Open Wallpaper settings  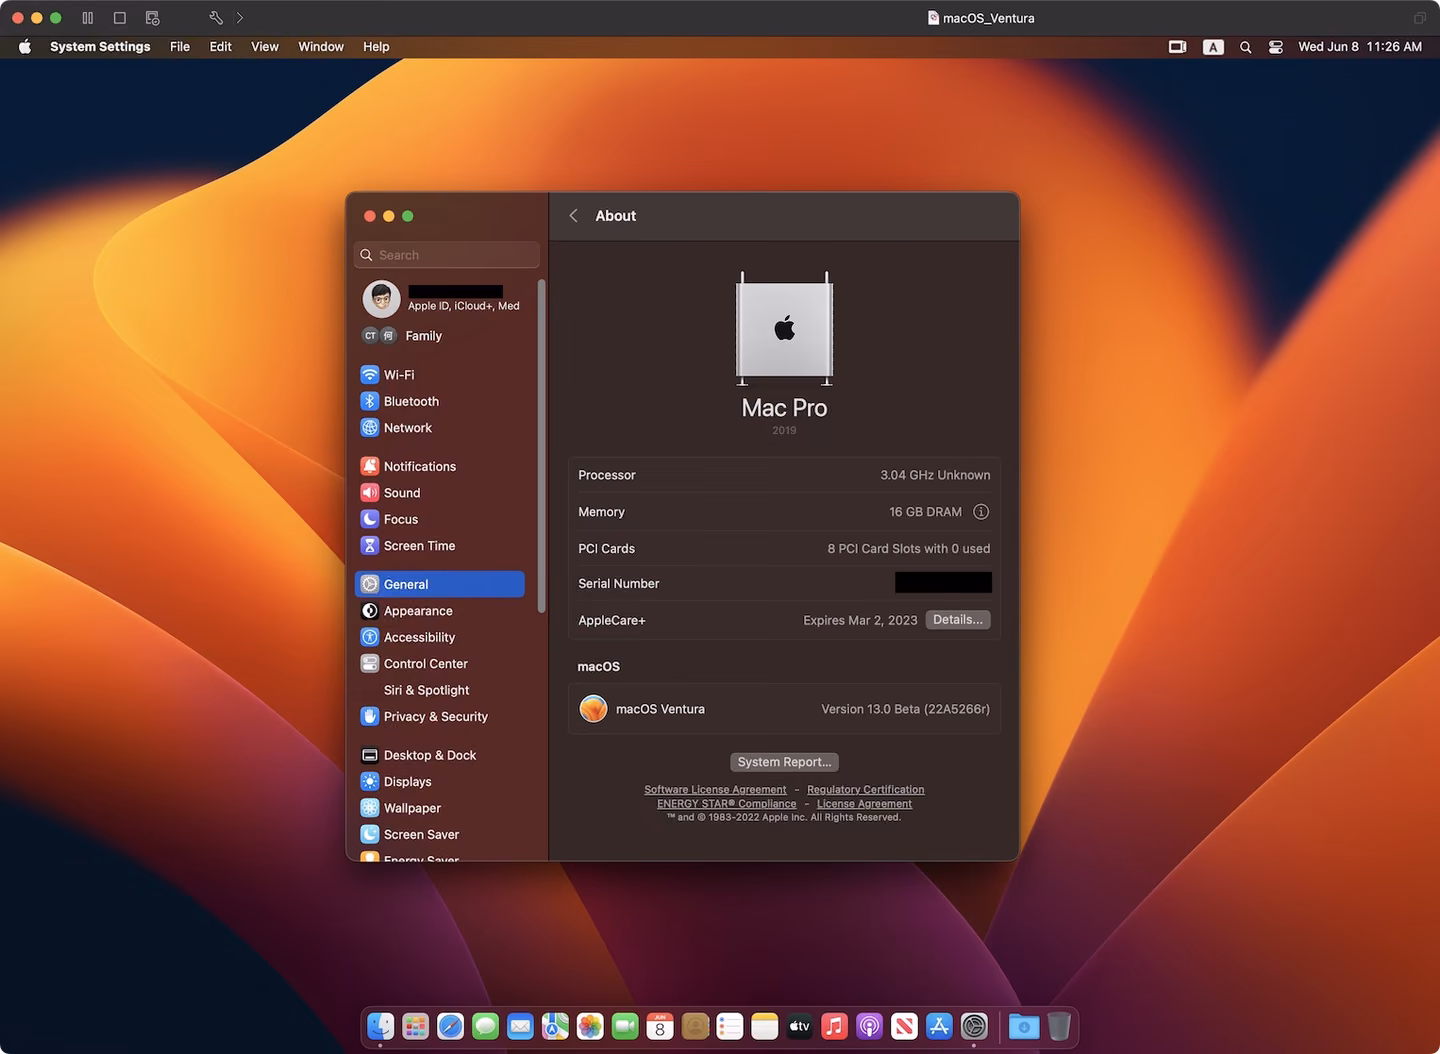(x=440, y=808)
